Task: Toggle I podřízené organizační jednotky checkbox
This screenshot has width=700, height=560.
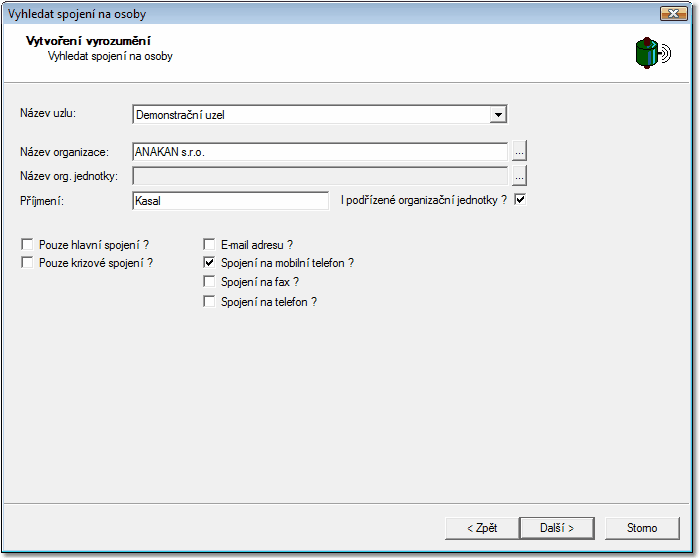Action: tap(520, 199)
